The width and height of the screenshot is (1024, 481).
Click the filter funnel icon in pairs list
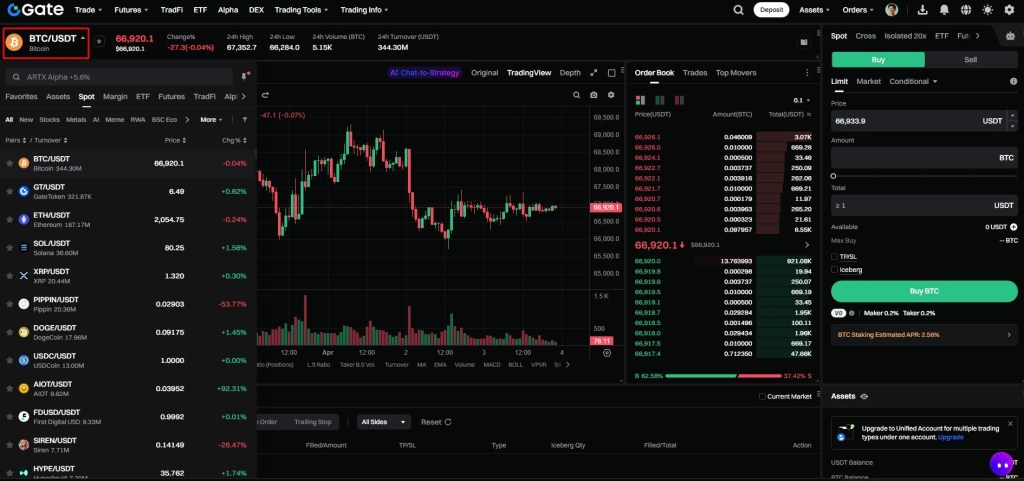(x=245, y=120)
